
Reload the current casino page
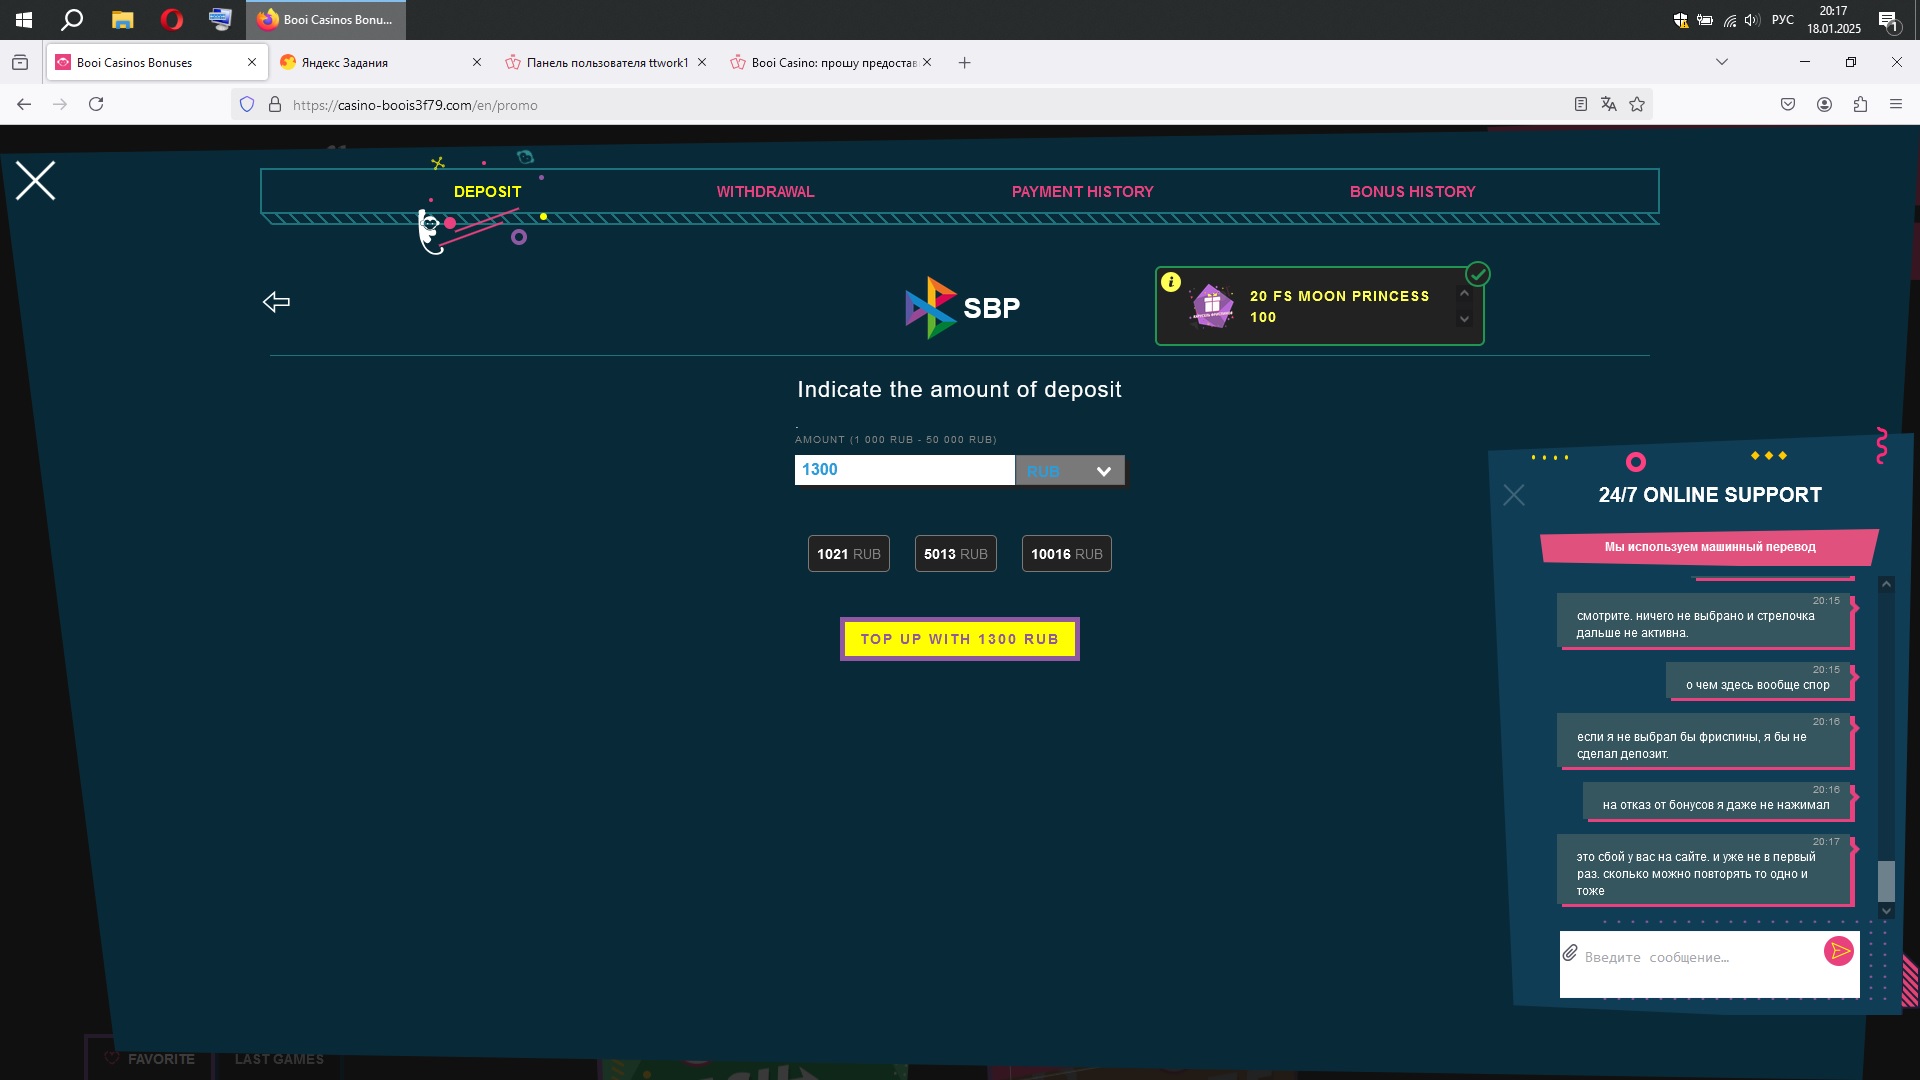point(96,104)
